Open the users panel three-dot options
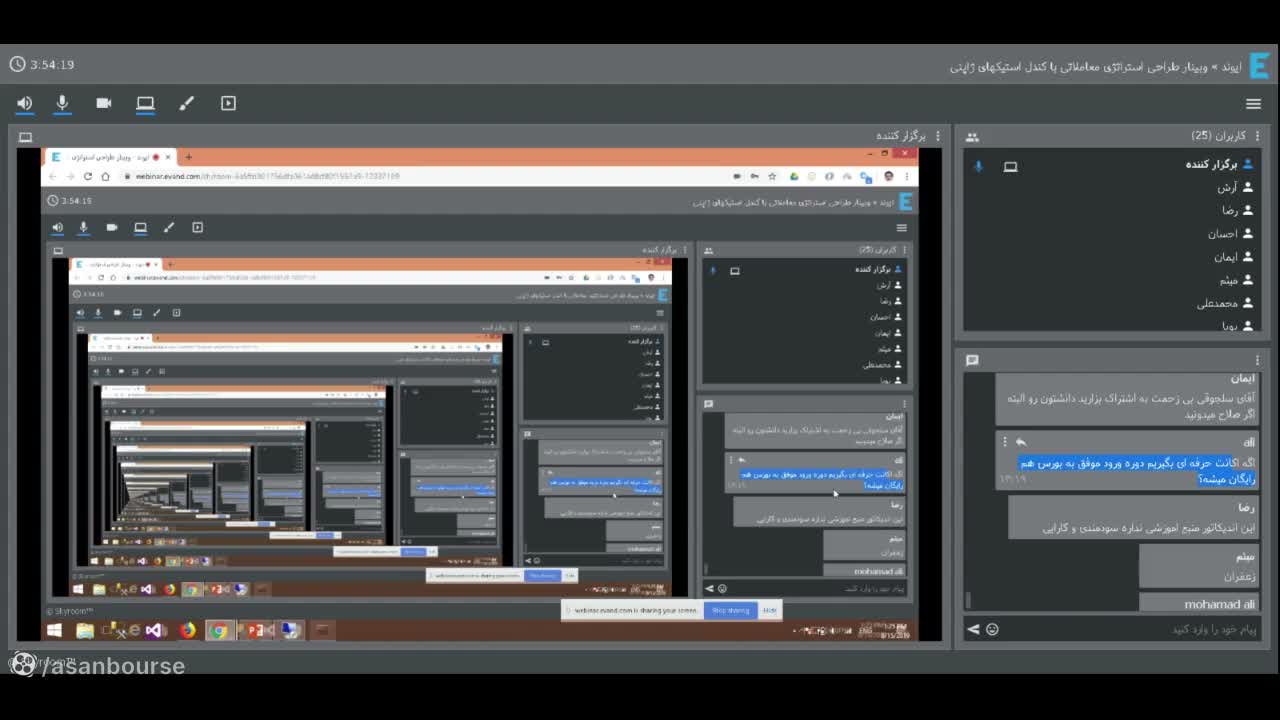Viewport: 1280px width, 720px height. click(x=1260, y=136)
